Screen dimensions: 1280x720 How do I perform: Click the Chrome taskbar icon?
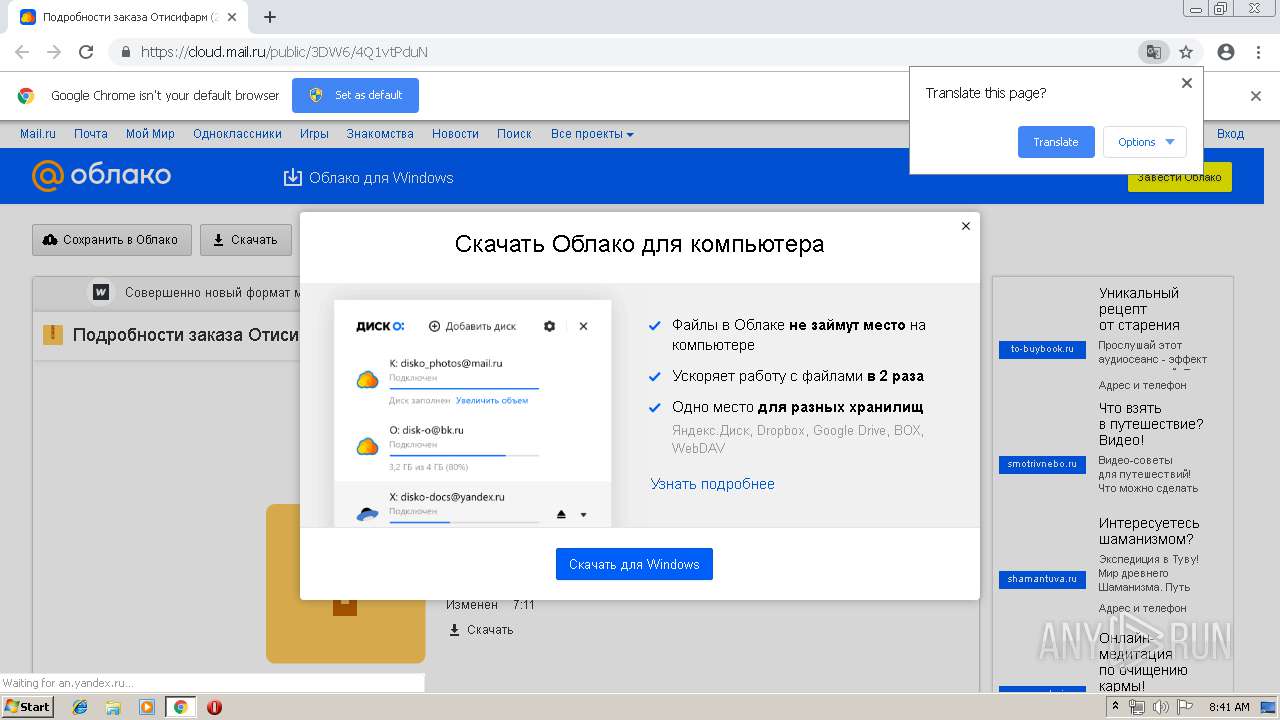tap(180, 707)
